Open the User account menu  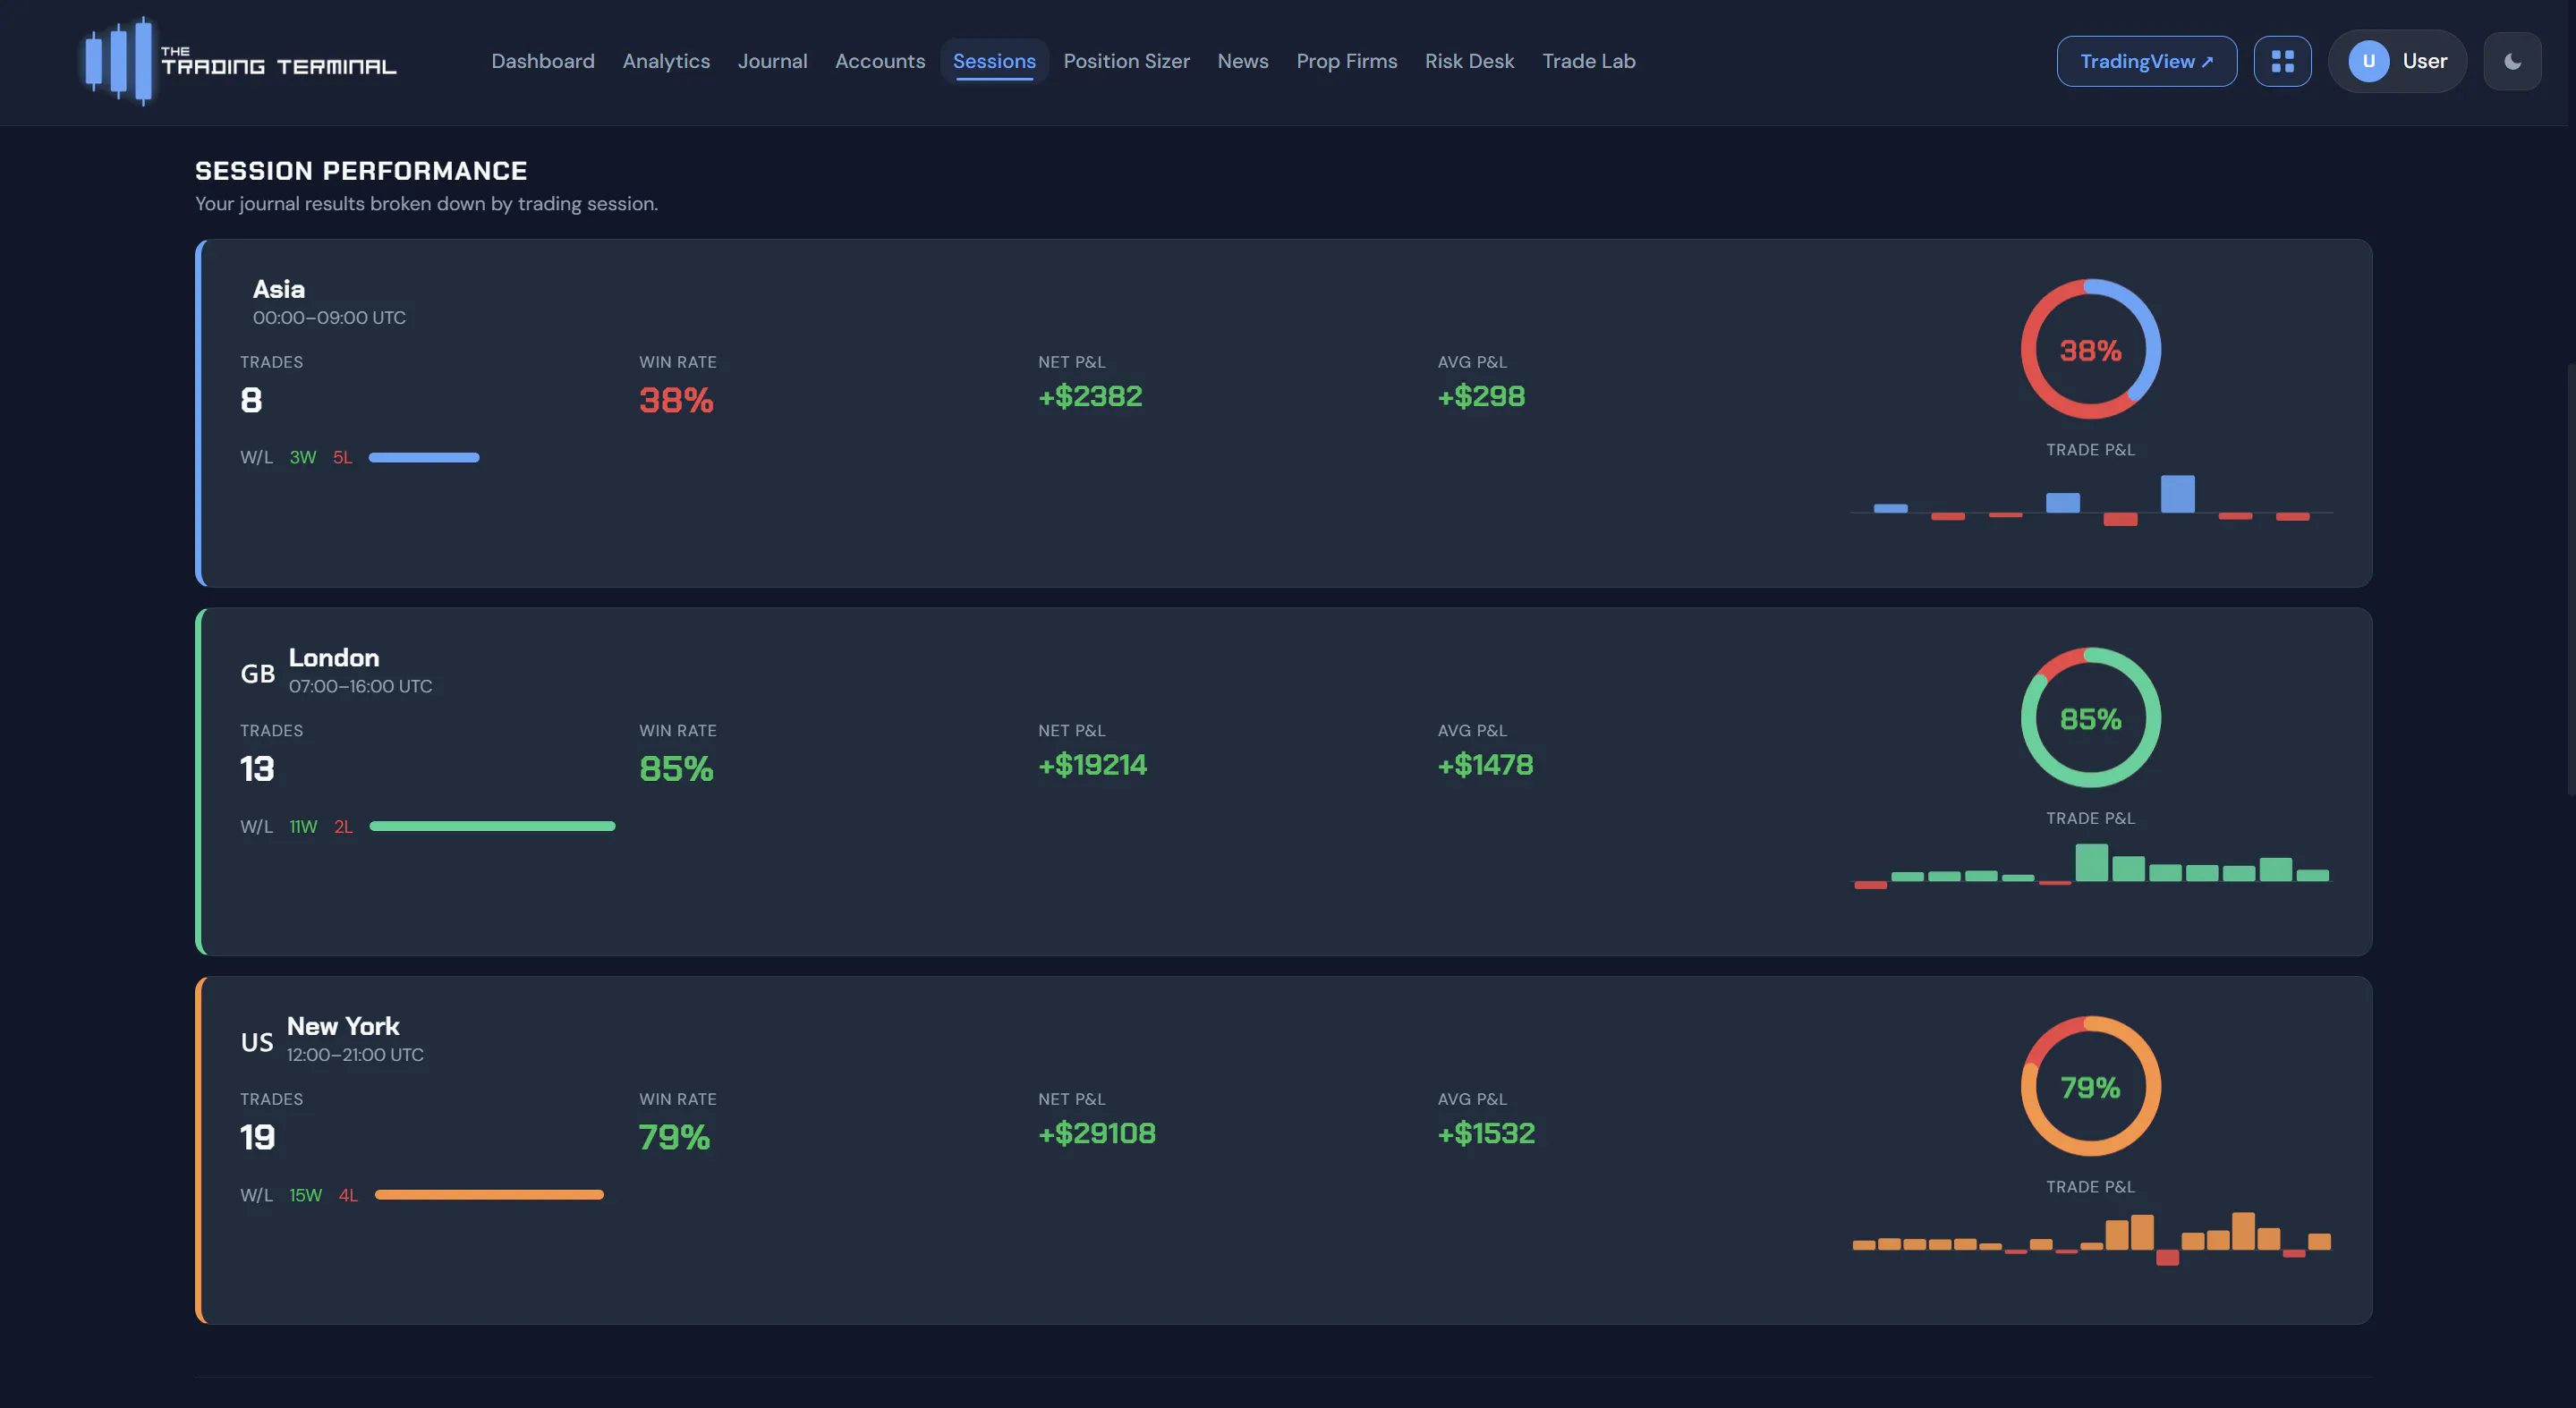pos(2397,61)
